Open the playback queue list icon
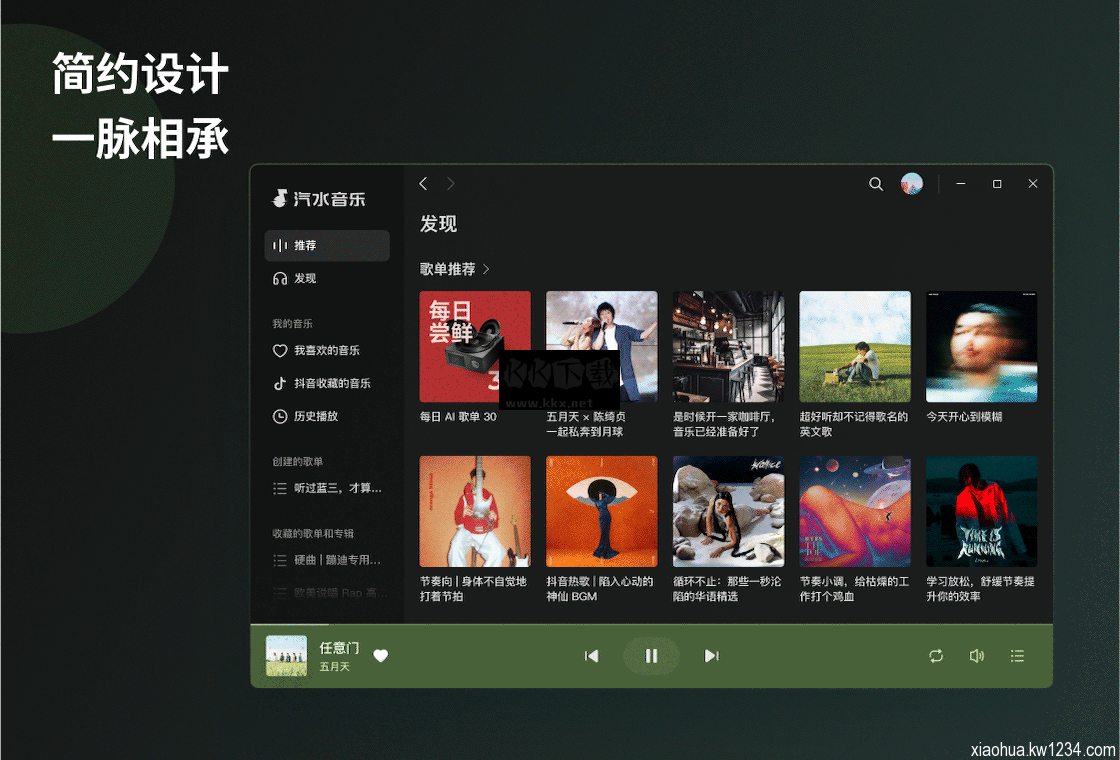This screenshot has height=760, width=1120. (x=1017, y=656)
